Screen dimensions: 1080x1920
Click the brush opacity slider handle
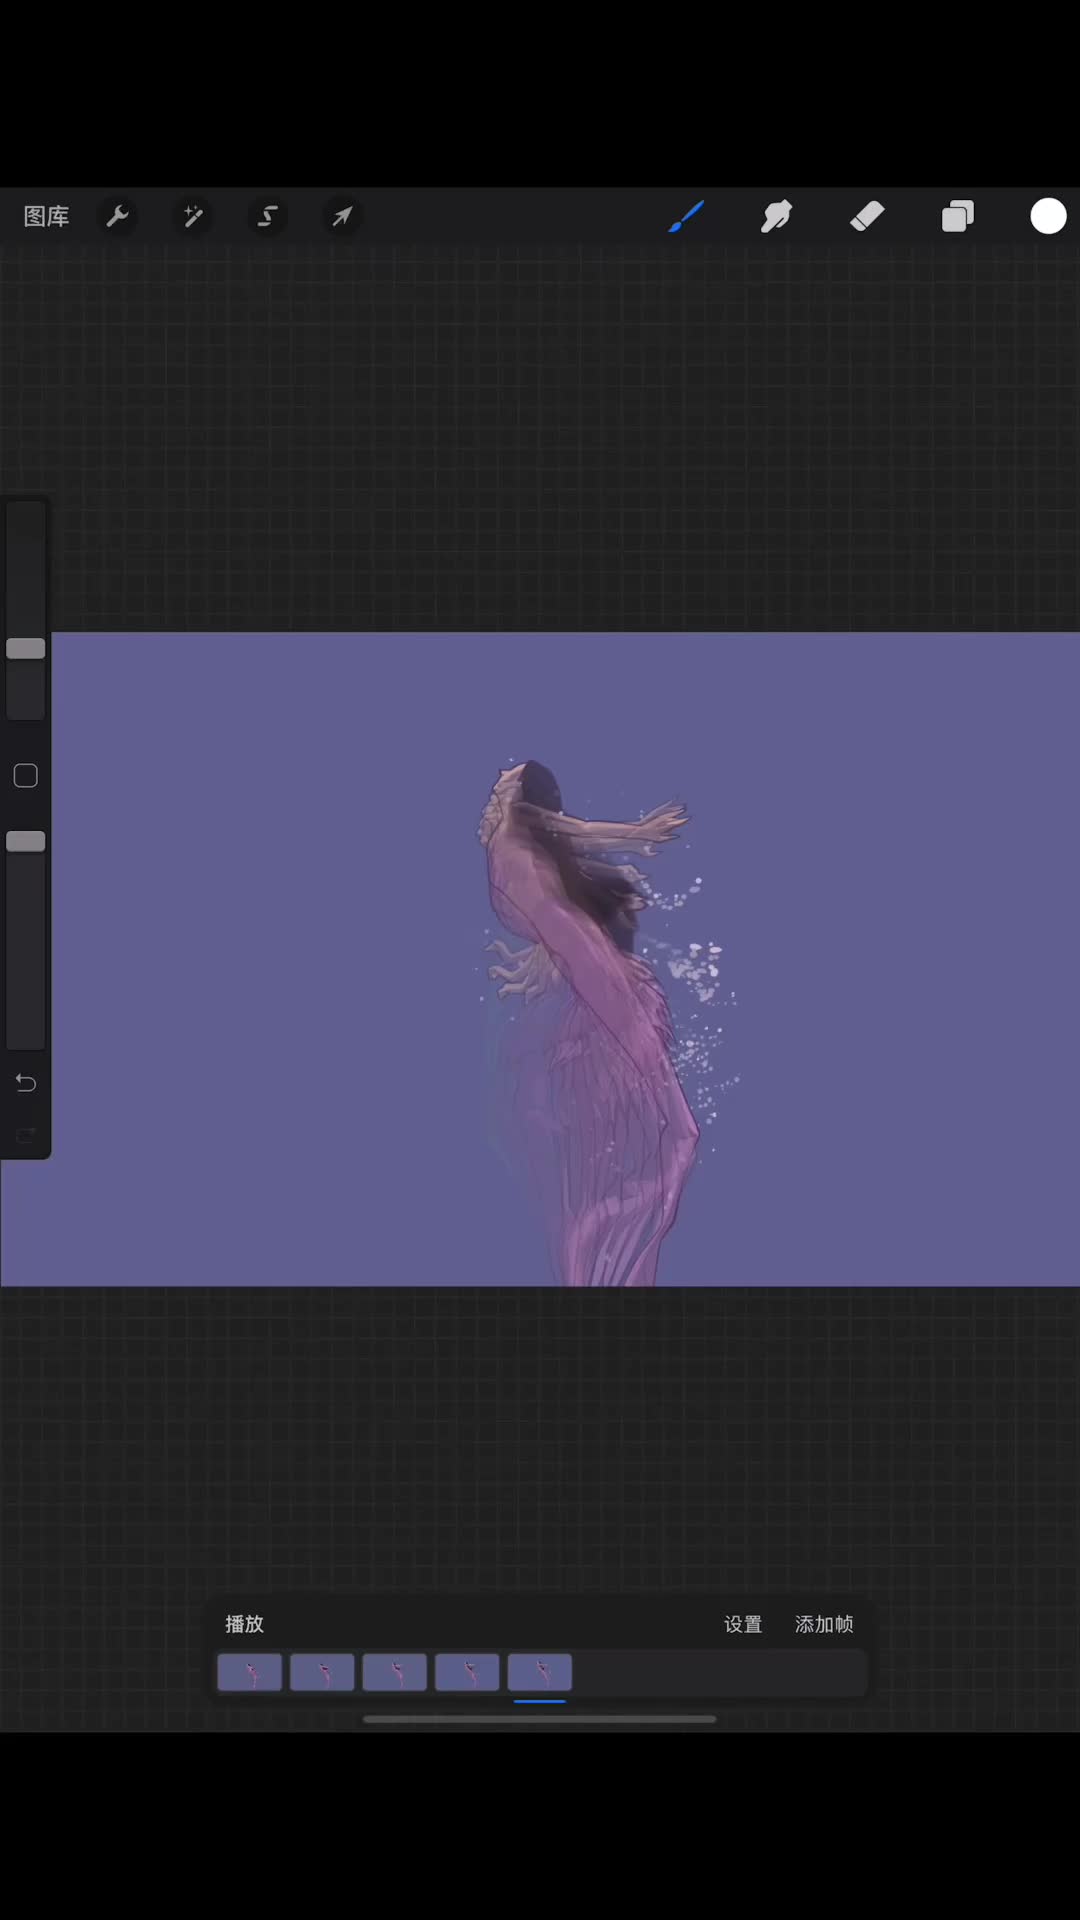(x=26, y=842)
